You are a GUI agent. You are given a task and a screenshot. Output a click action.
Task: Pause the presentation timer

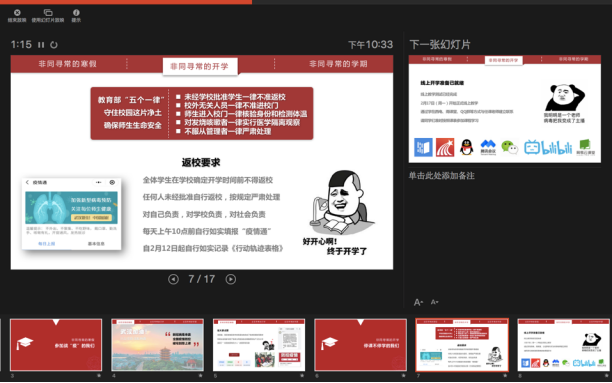click(x=41, y=45)
